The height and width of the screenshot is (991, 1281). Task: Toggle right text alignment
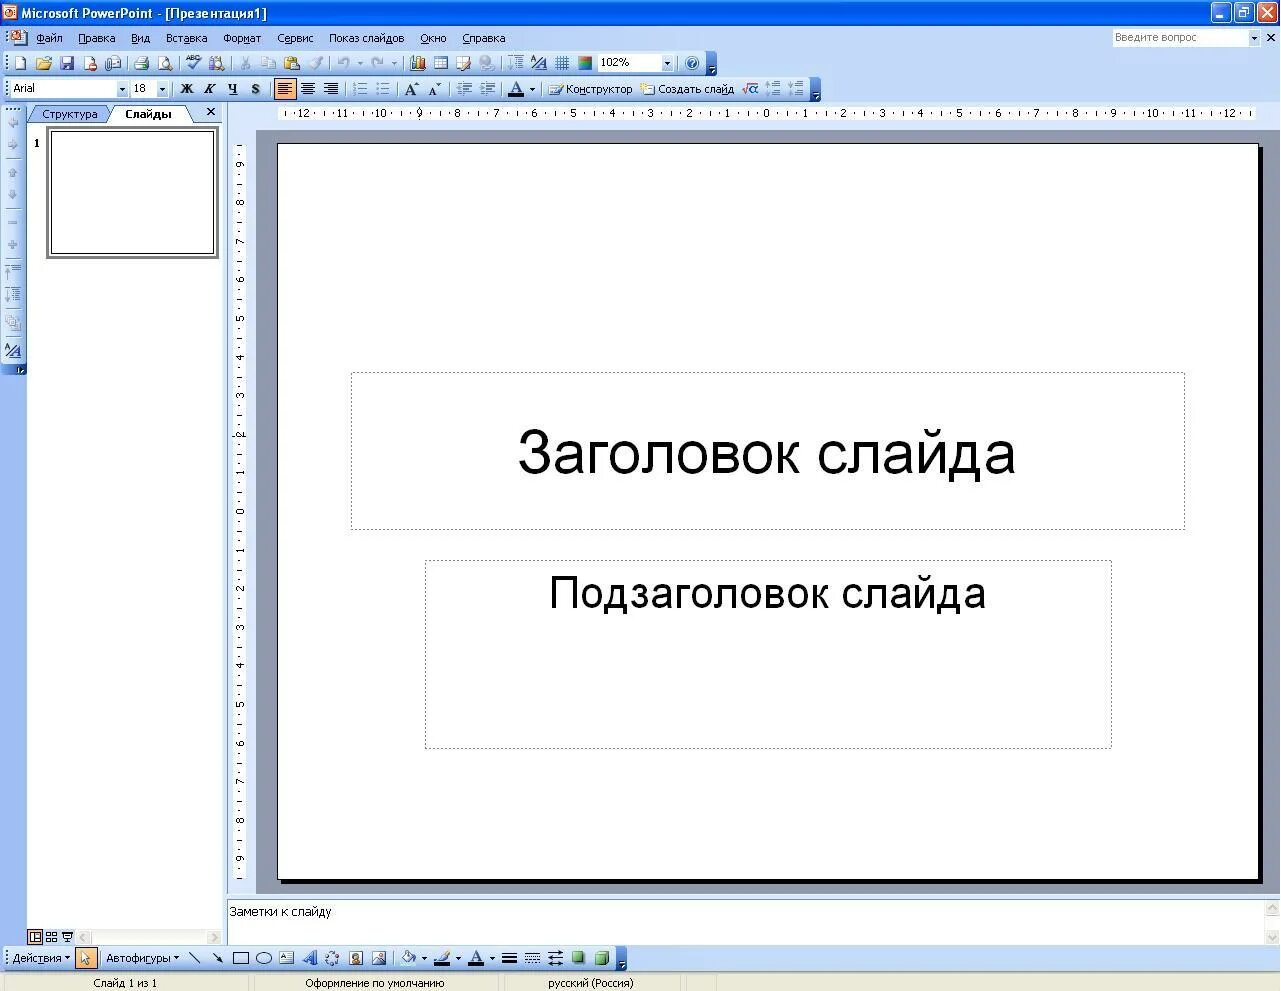pos(331,89)
